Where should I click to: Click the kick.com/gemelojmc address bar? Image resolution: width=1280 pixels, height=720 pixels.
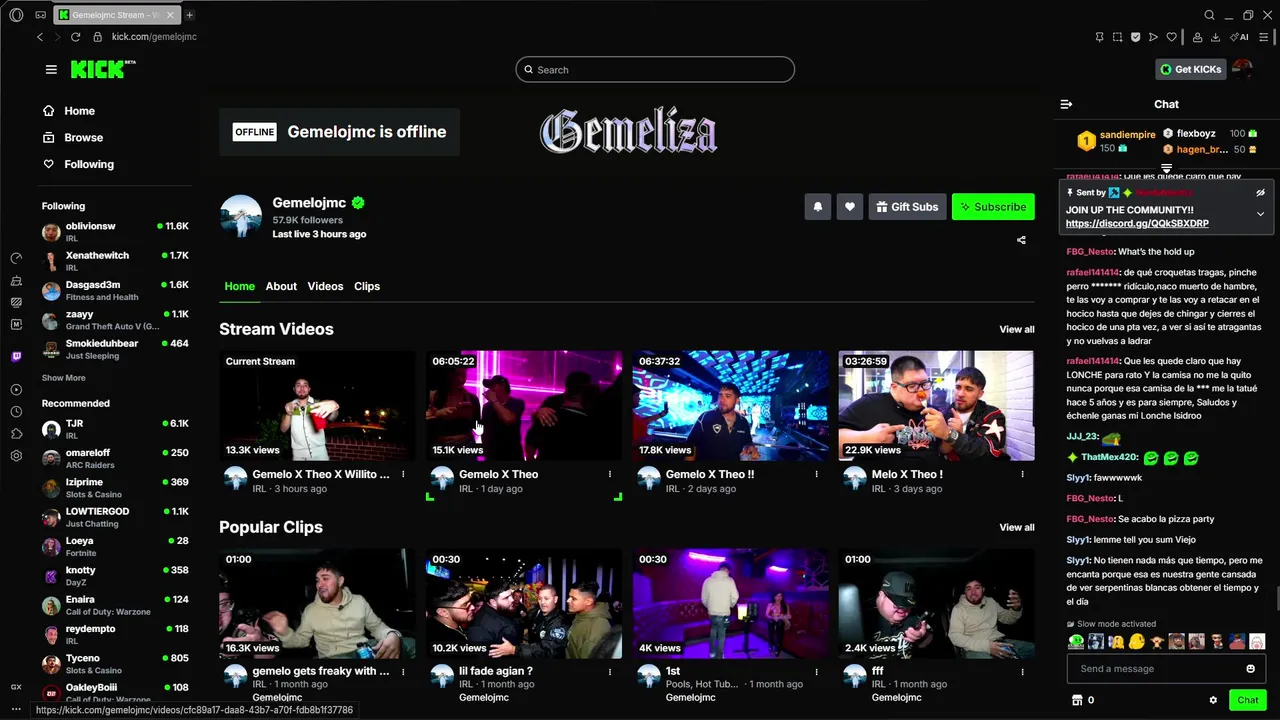click(x=154, y=37)
